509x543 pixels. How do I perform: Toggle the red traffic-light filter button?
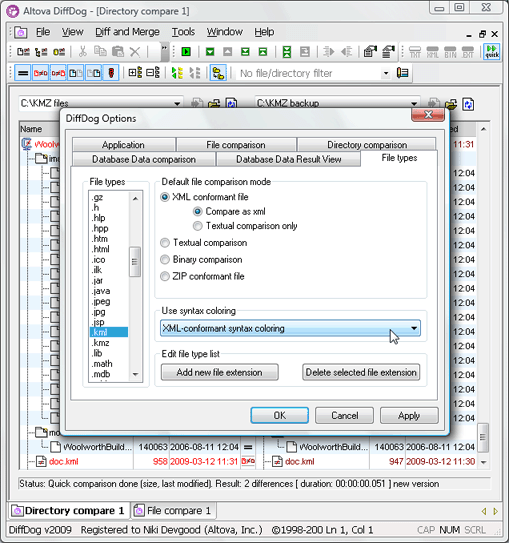coord(111,73)
